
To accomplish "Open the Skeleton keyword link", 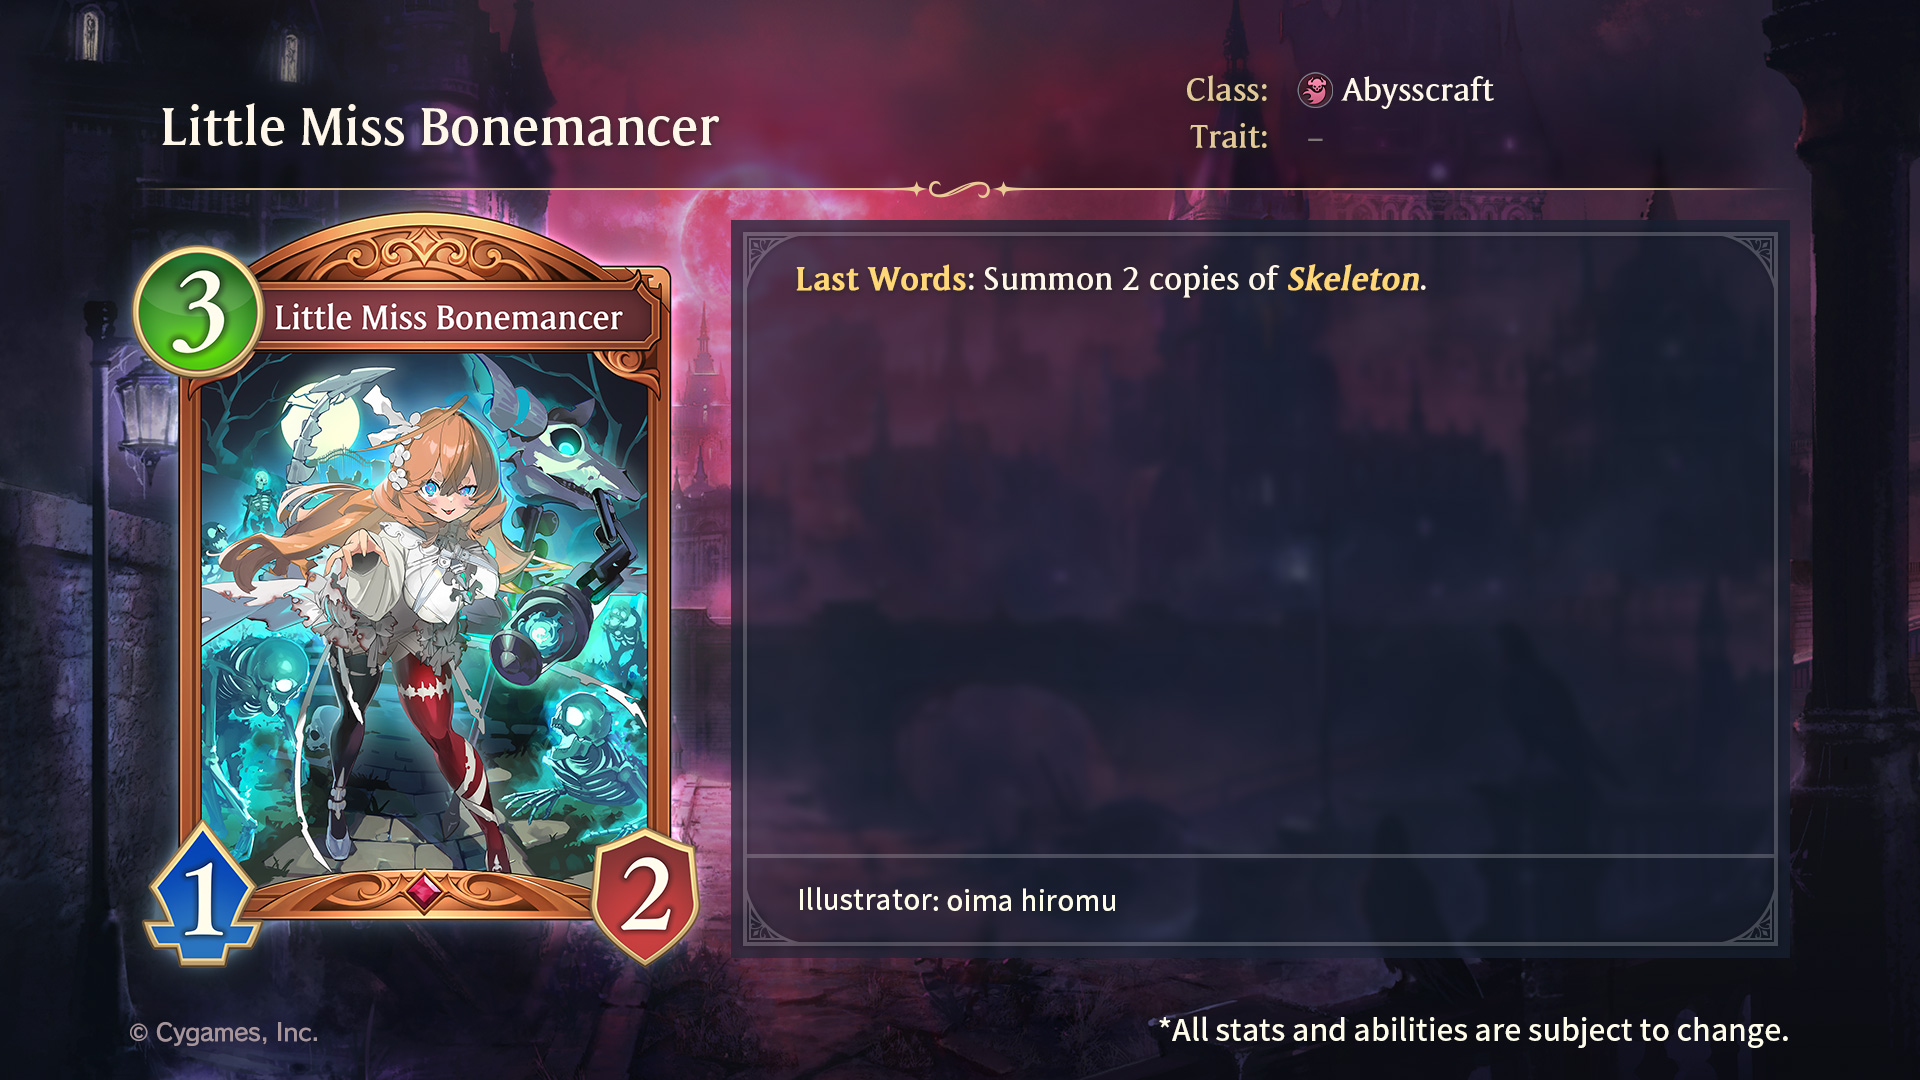I will [x=1353, y=279].
